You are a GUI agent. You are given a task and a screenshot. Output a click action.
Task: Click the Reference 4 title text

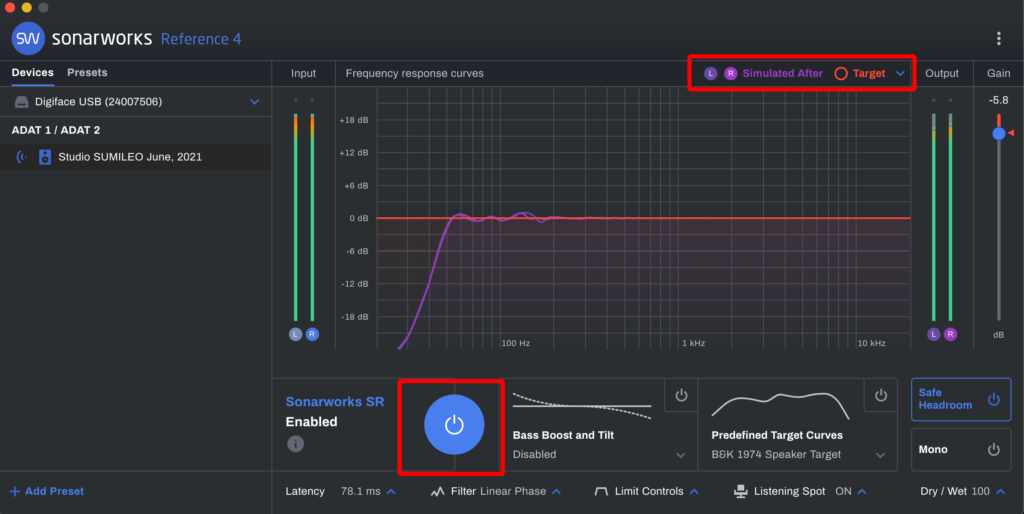coord(201,39)
